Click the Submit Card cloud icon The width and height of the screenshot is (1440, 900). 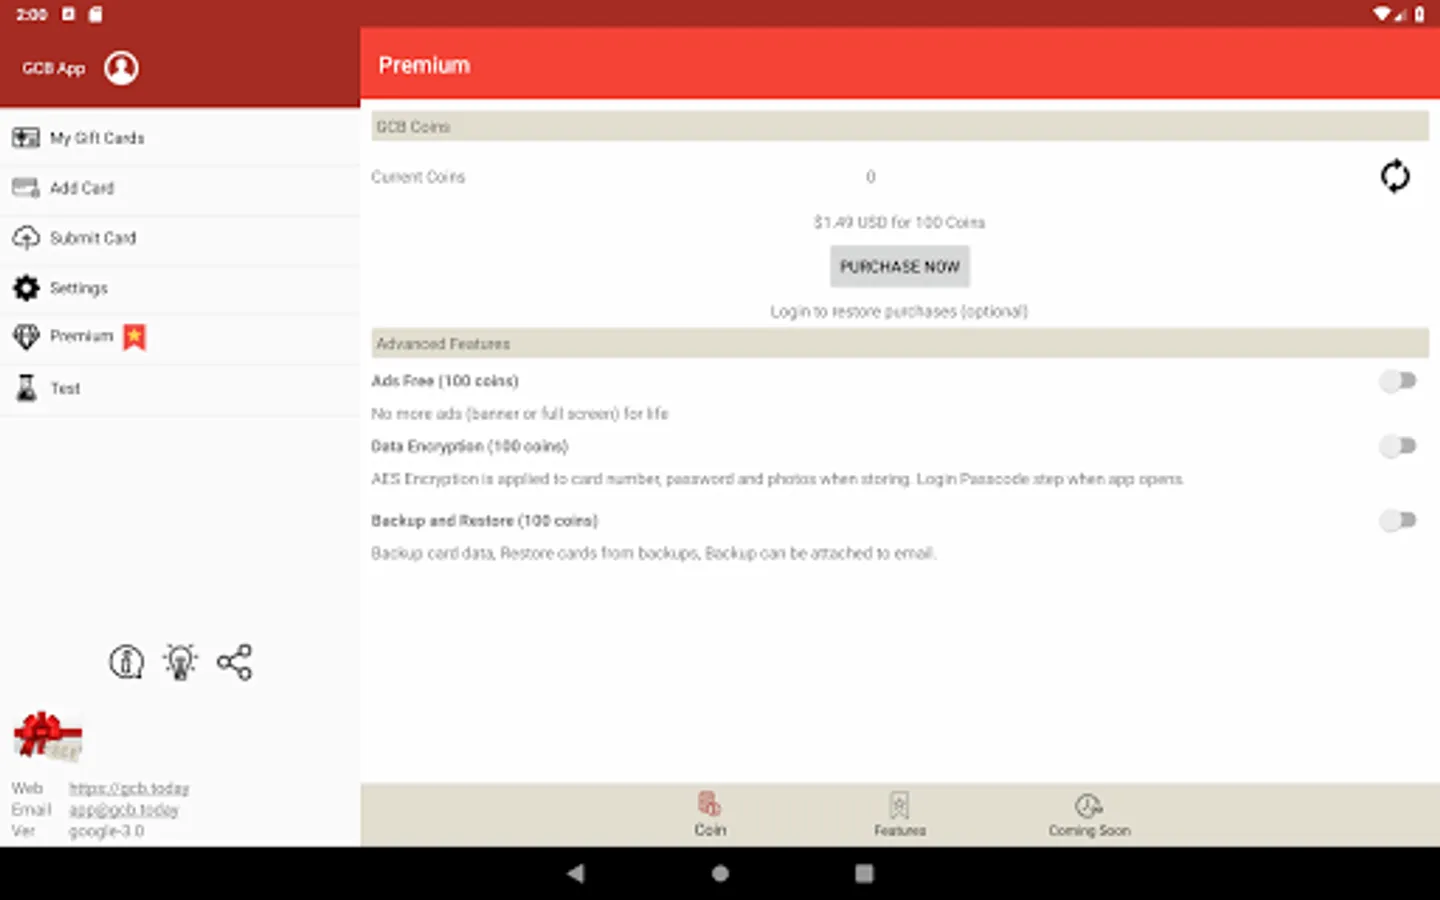(26, 238)
